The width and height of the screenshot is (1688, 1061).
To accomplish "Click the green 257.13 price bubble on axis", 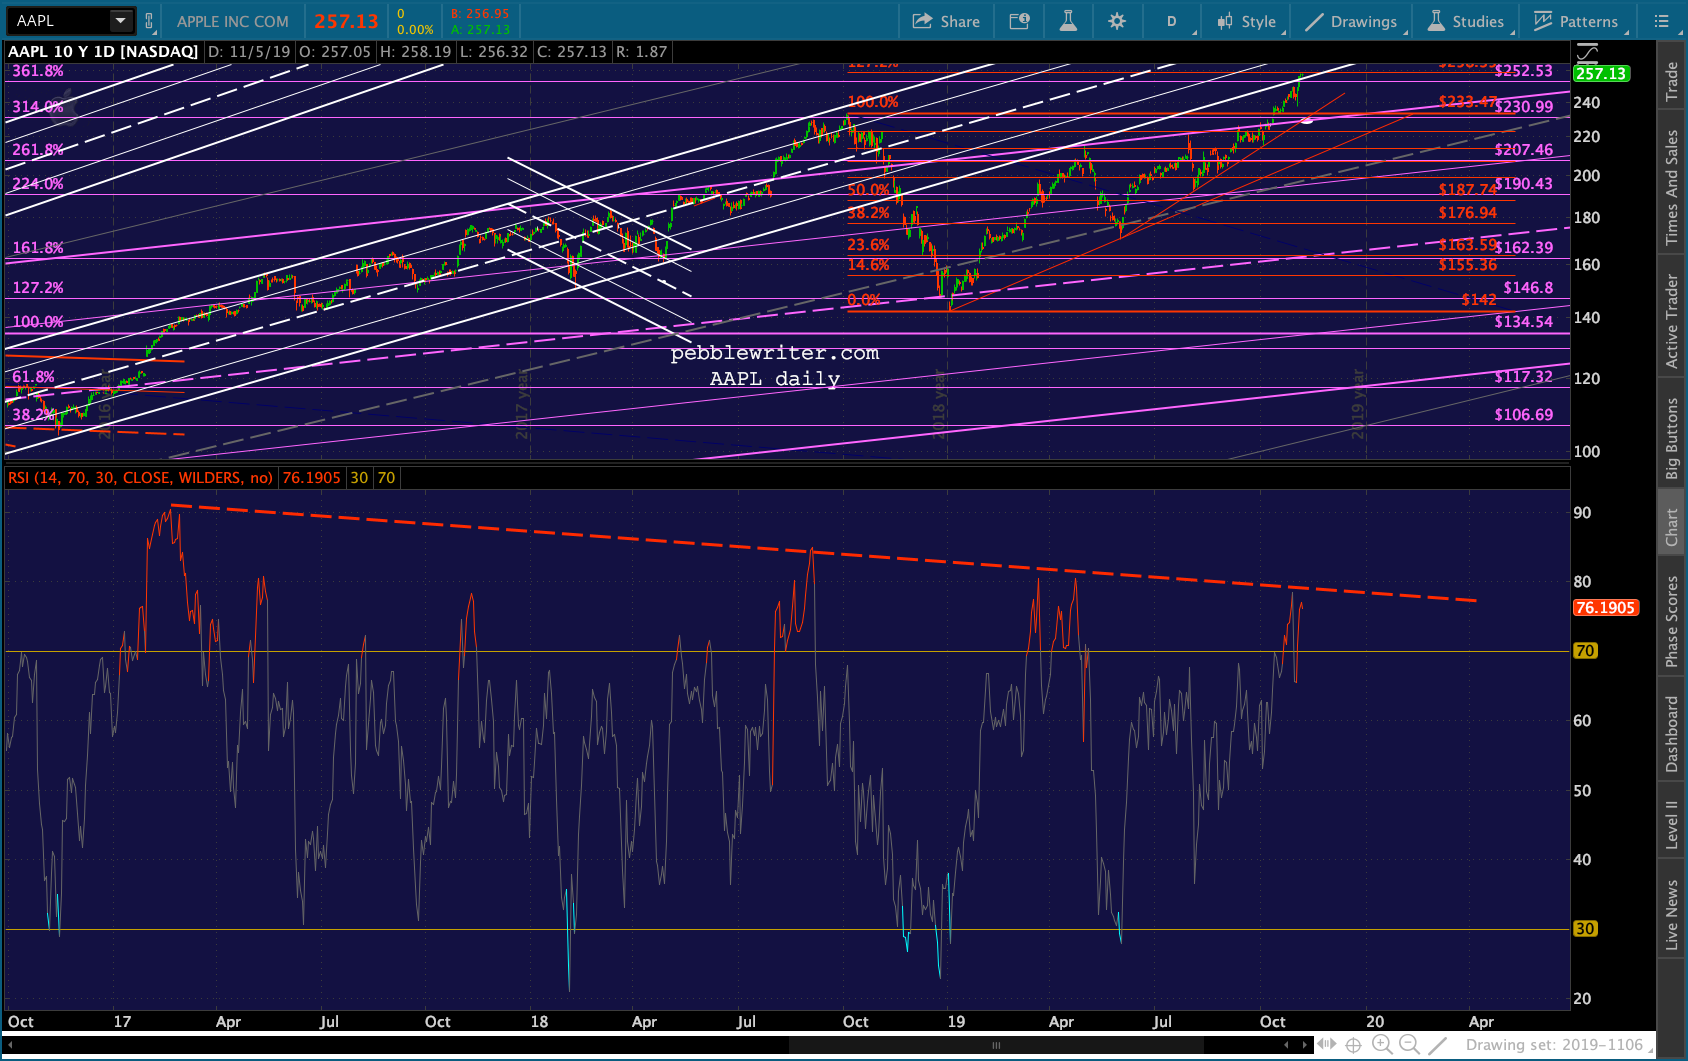I will coord(1601,74).
